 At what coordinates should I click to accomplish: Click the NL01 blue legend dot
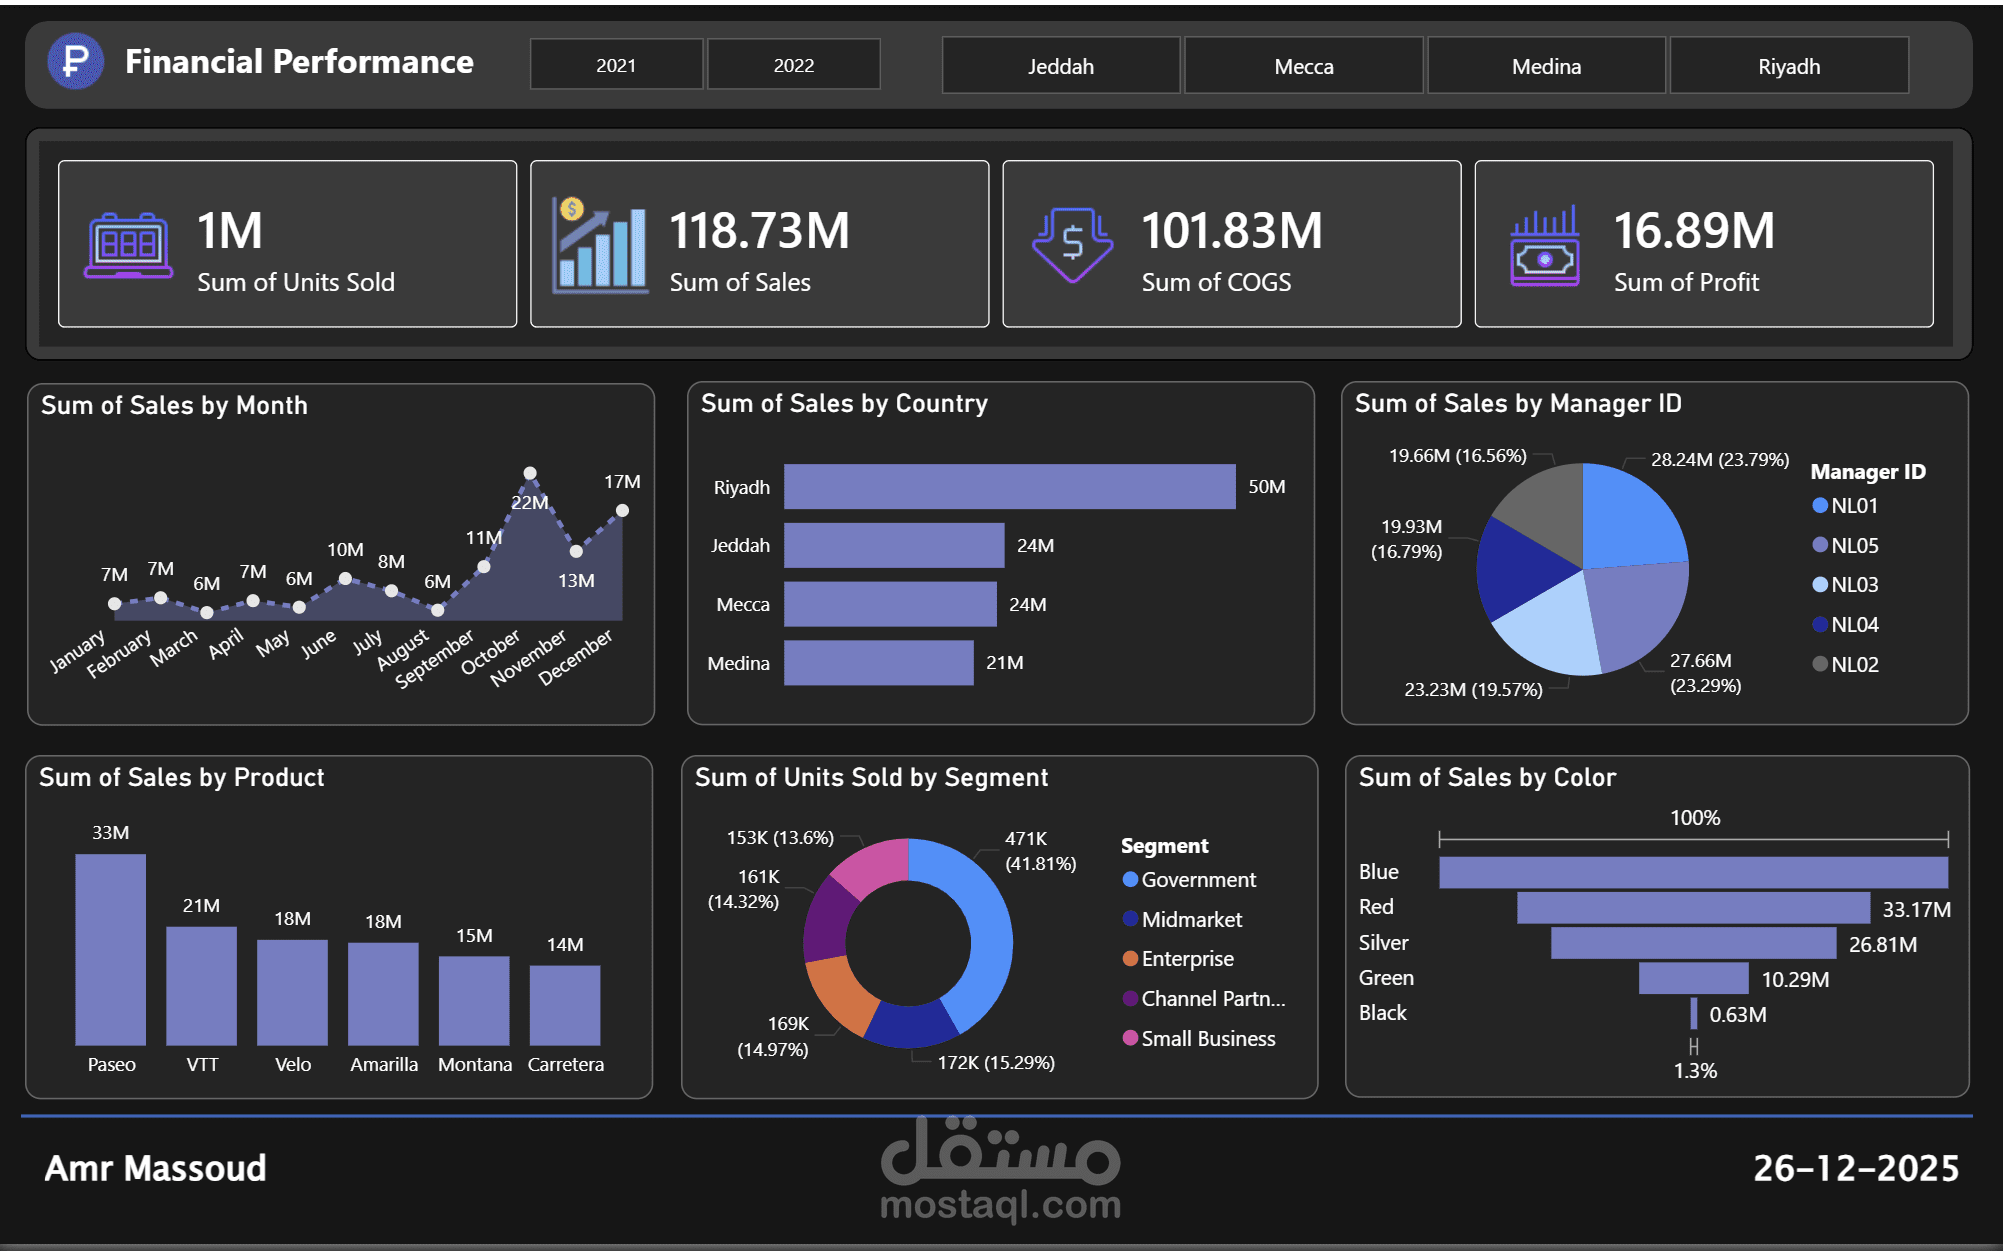[x=1820, y=506]
